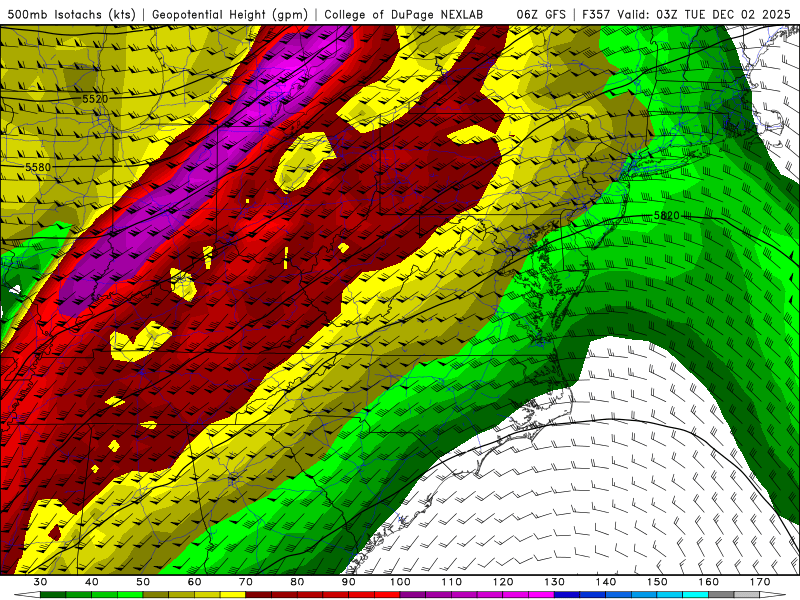Click the 5520 height contour label
The image size is (800, 600).
pyautogui.click(x=95, y=98)
